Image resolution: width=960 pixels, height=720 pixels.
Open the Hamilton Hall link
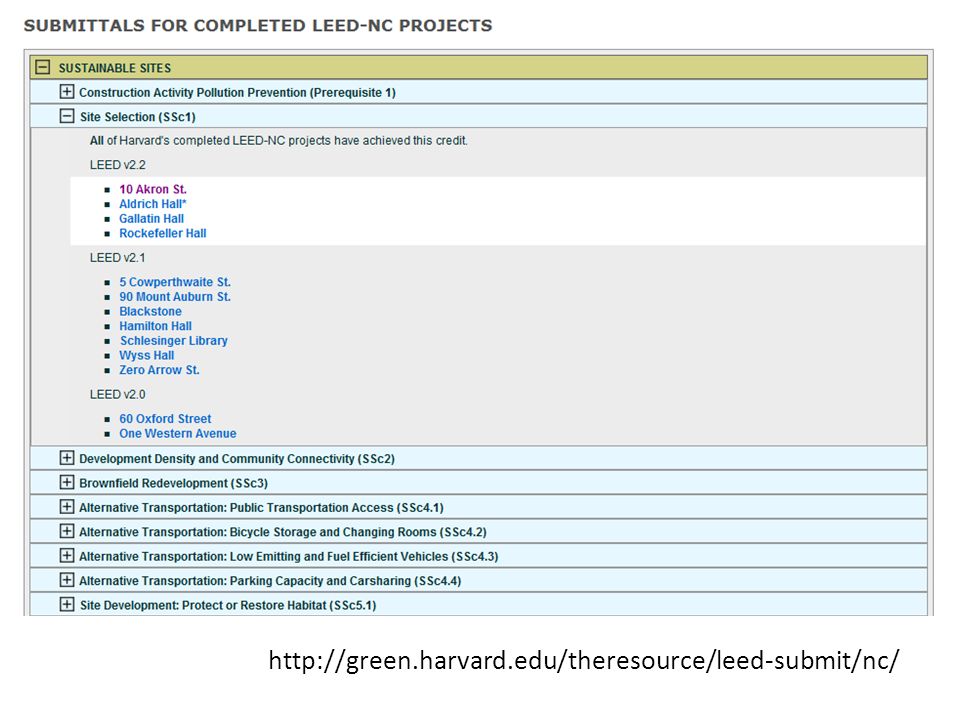point(156,326)
